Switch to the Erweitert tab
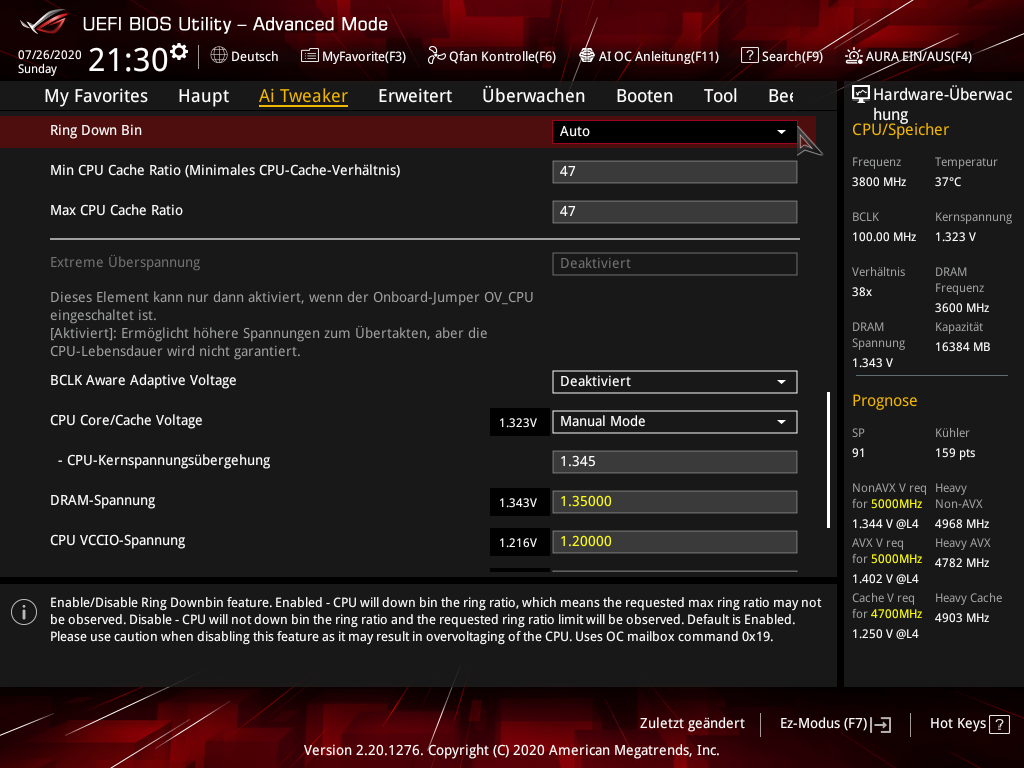 [415, 96]
